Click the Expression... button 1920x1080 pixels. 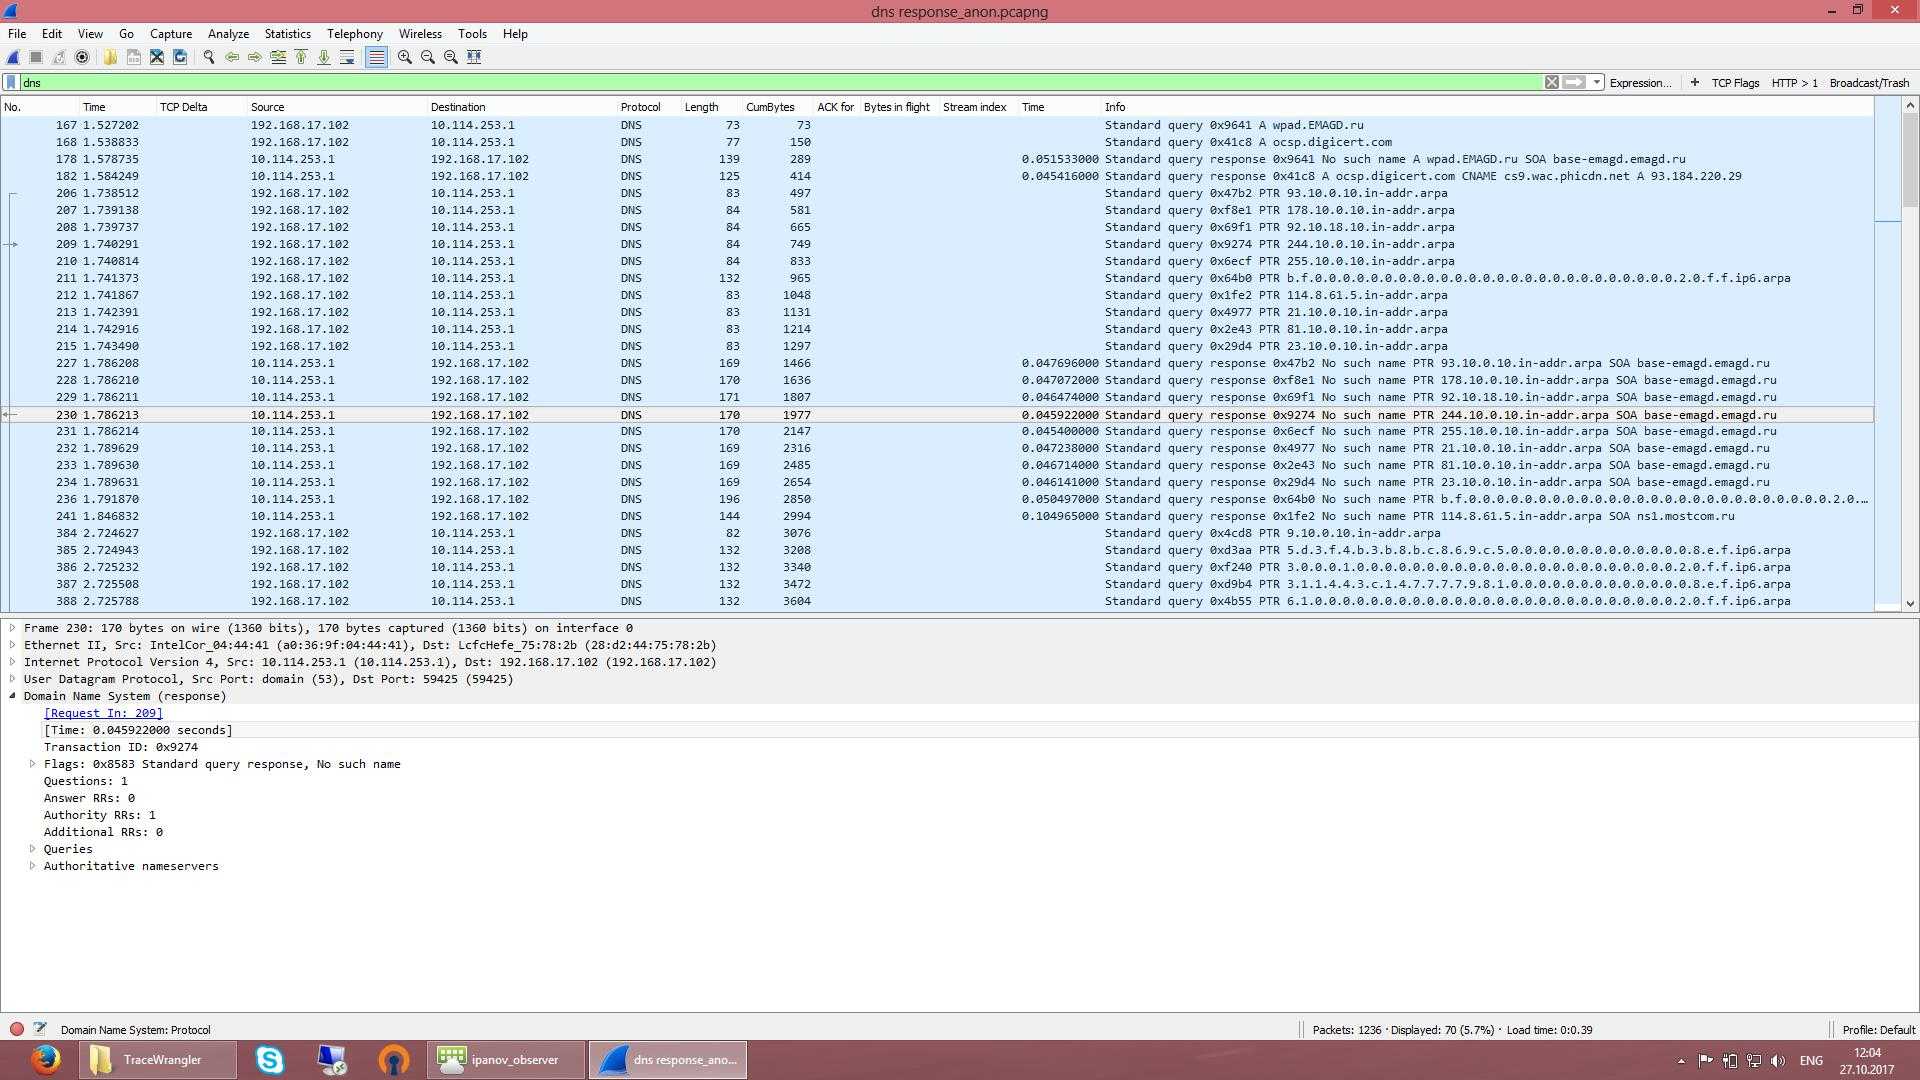pos(1639,82)
